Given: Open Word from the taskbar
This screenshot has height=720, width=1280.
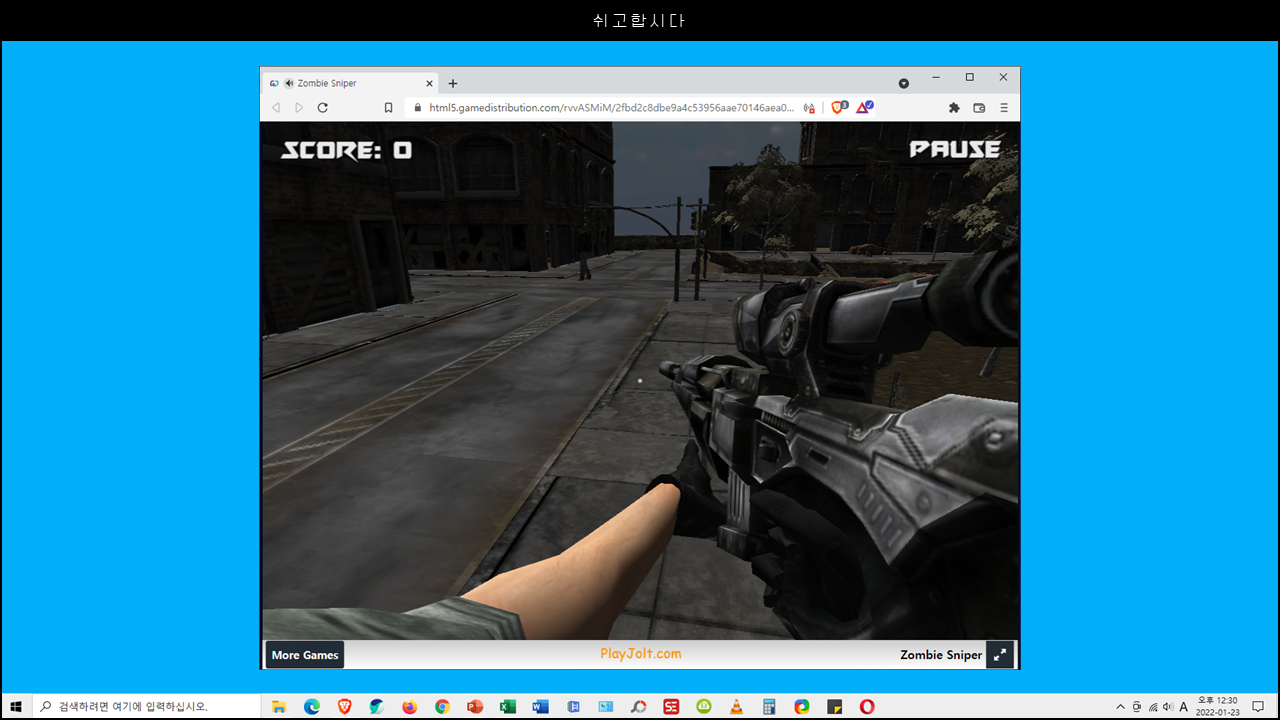Looking at the screenshot, I should click(540, 706).
